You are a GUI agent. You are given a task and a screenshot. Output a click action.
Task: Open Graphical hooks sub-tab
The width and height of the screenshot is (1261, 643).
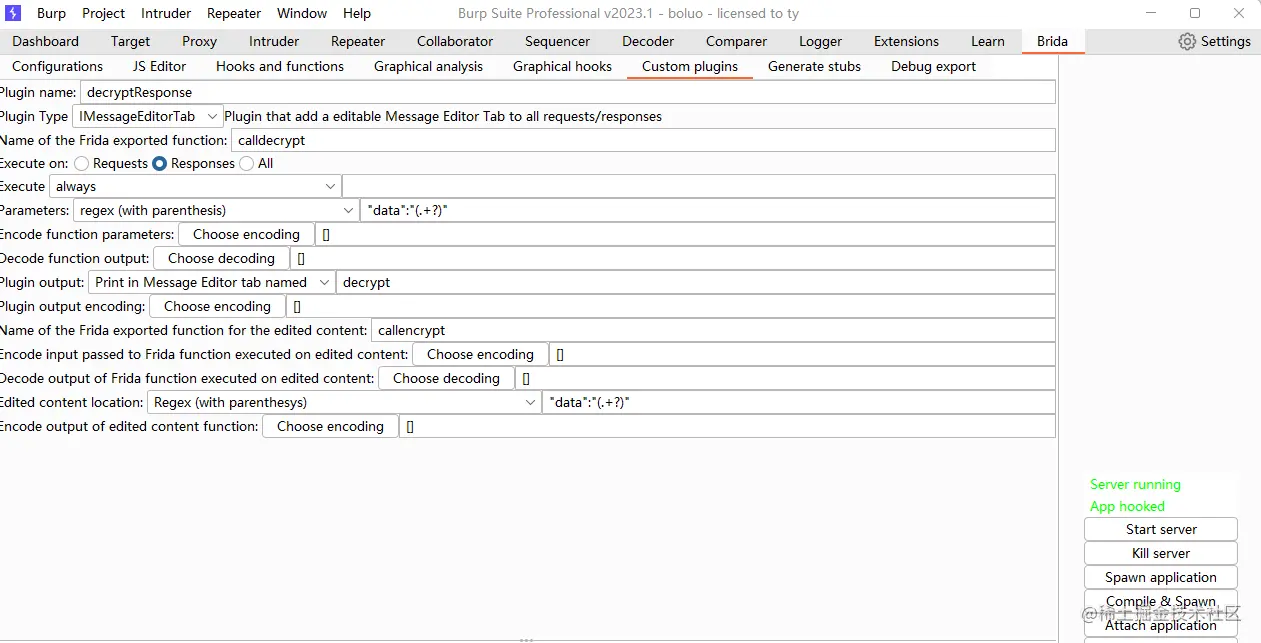[562, 66]
